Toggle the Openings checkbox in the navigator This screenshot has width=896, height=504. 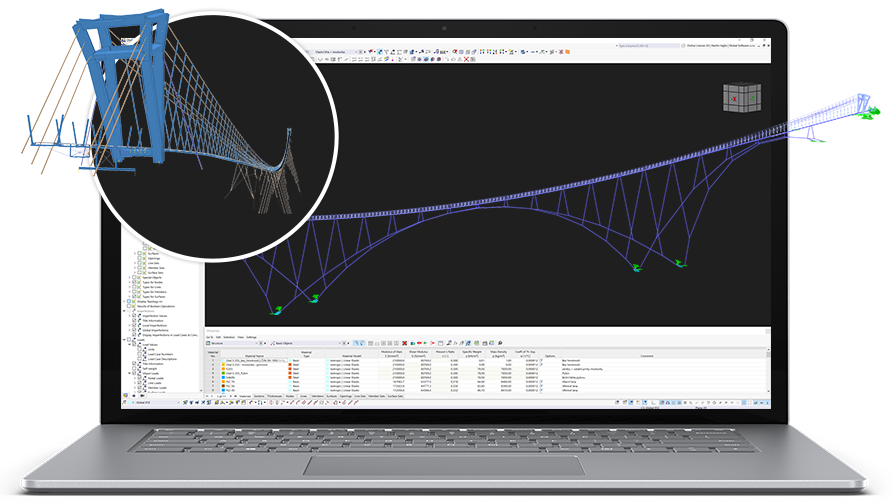139,258
